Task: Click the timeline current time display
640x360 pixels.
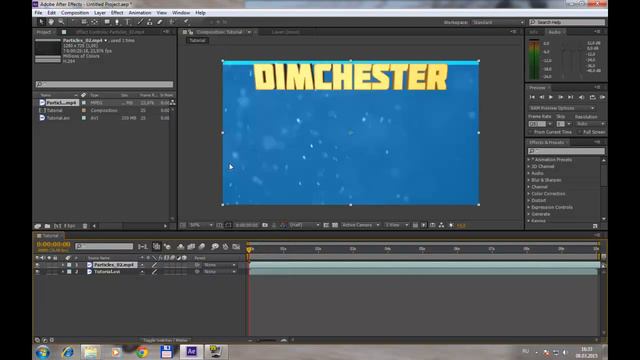Action: coord(53,244)
